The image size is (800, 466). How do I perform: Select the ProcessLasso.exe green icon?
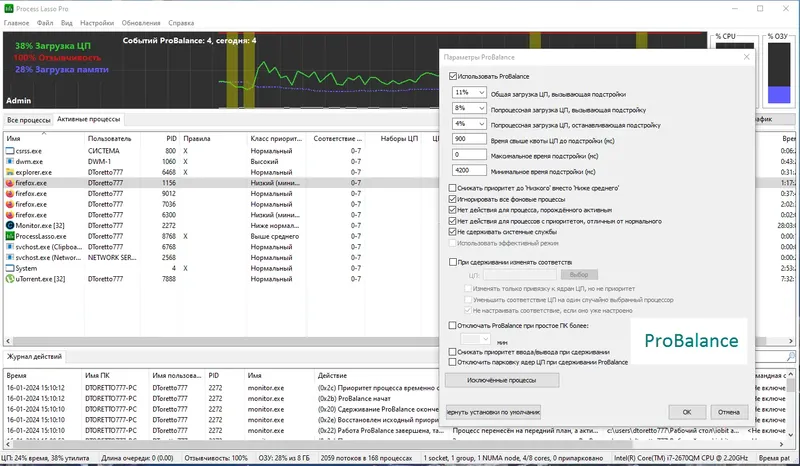coord(10,236)
